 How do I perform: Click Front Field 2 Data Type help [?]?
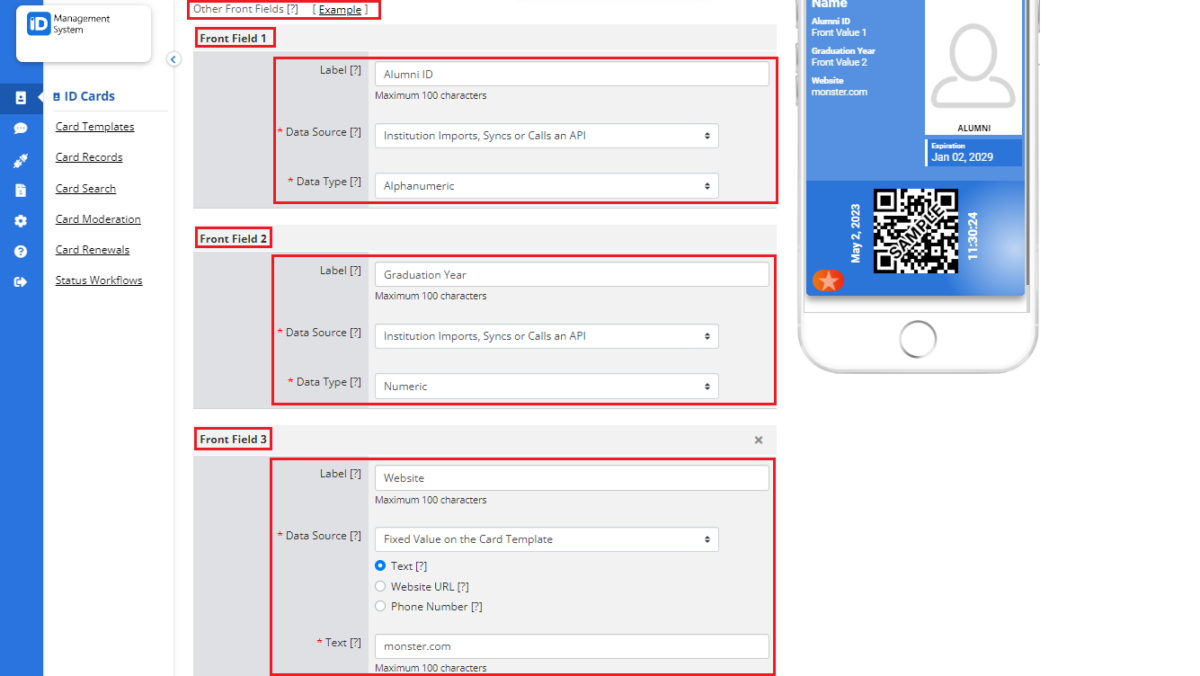tap(355, 382)
